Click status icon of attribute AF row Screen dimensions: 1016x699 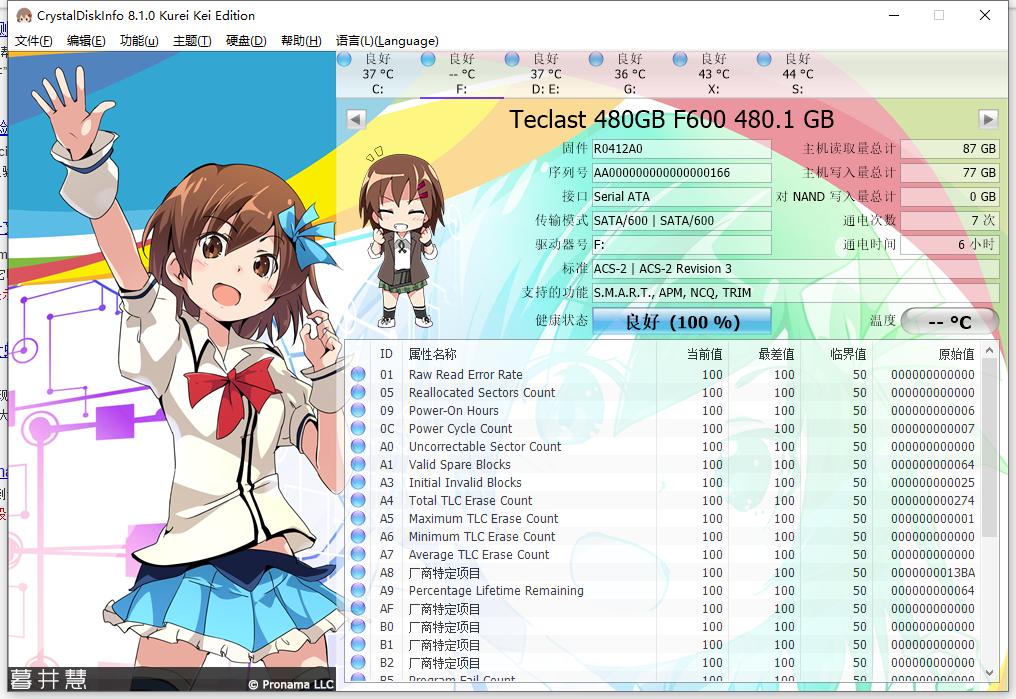[358, 608]
